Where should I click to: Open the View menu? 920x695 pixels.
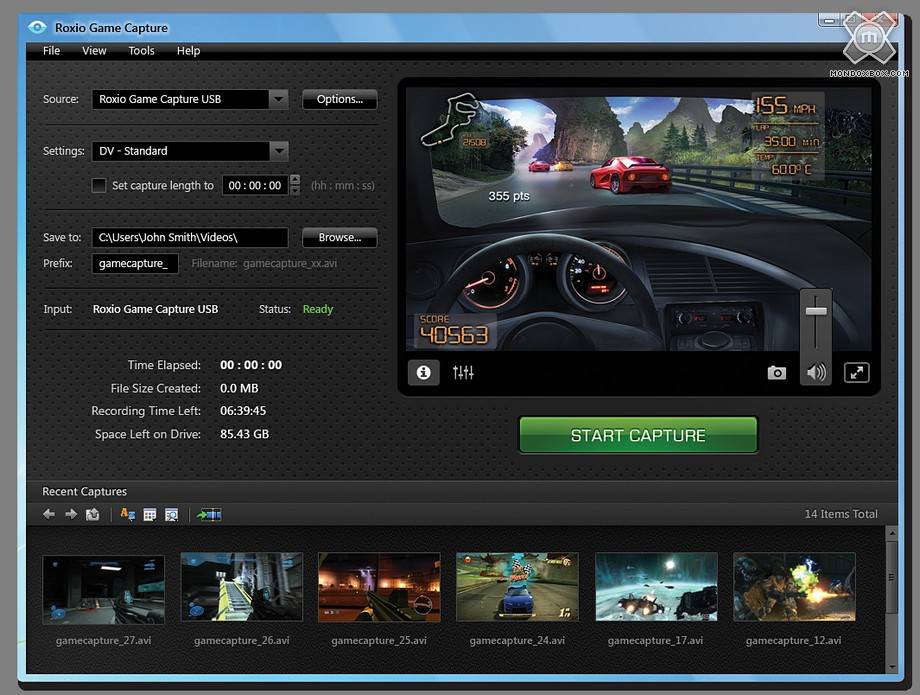94,51
